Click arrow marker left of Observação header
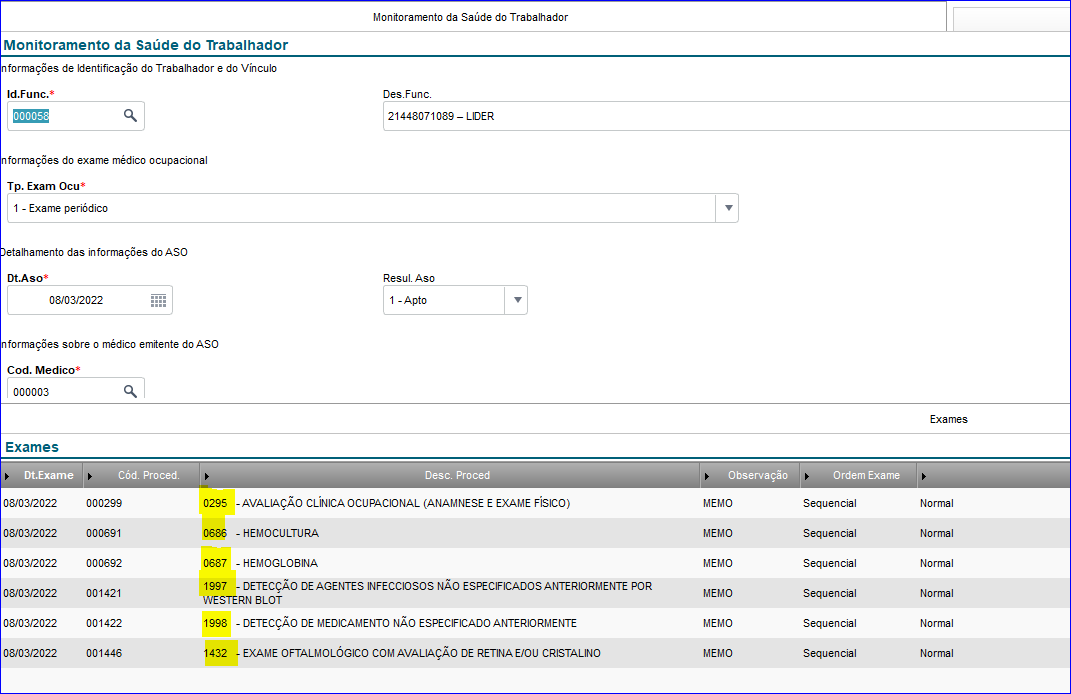The image size is (1071, 694). point(707,476)
